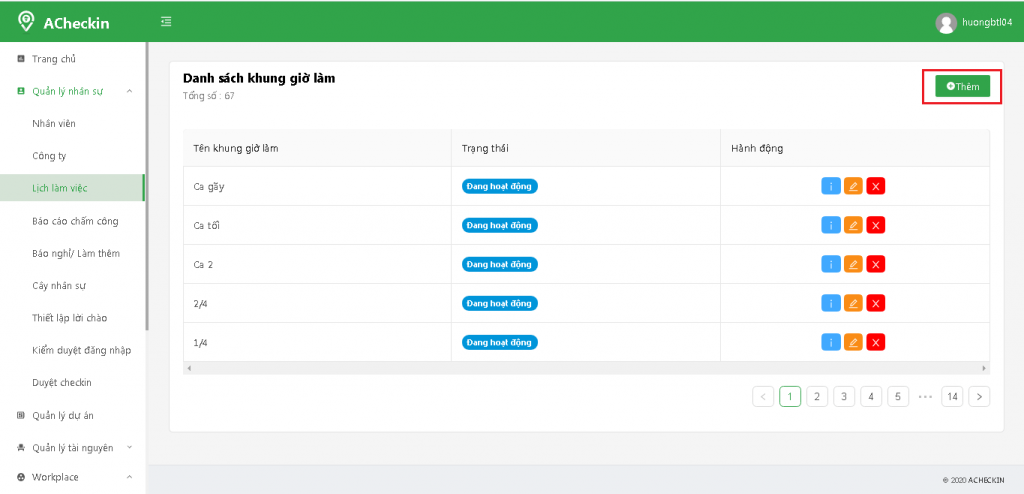Go to page 1
This screenshot has width=1024, height=494.
tap(790, 396)
